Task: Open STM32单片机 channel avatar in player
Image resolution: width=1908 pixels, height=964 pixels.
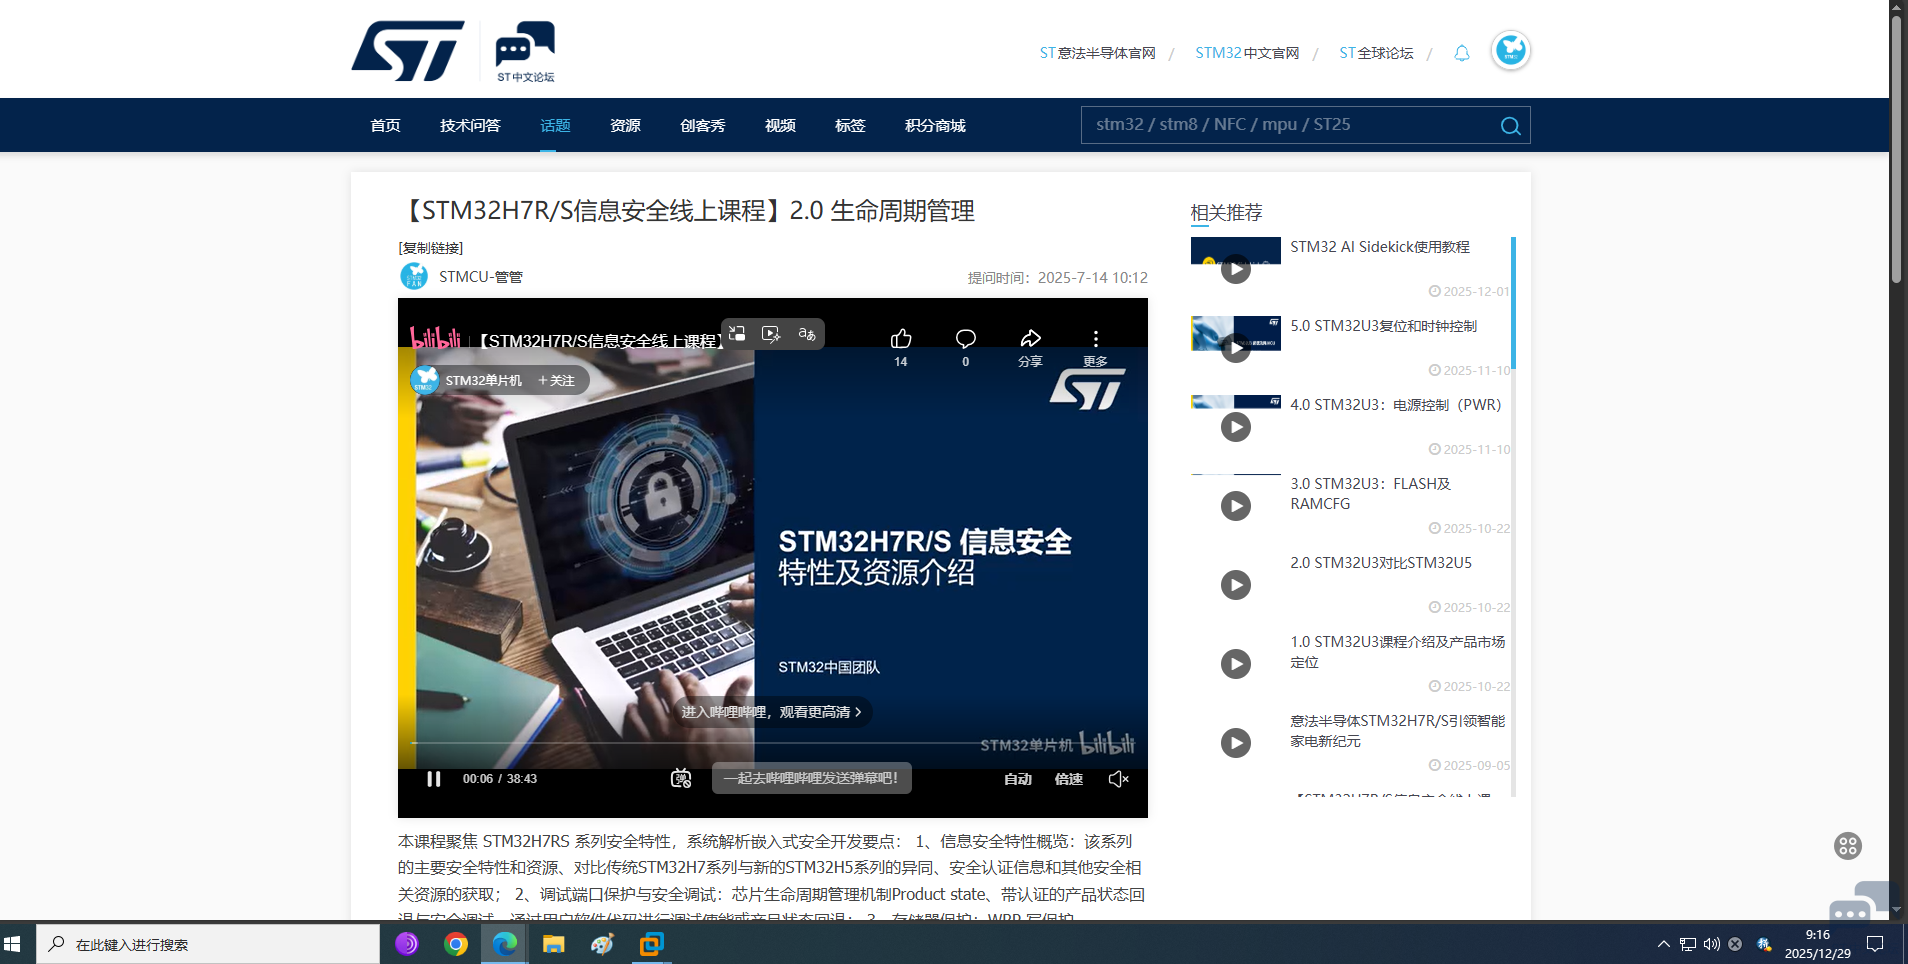Action: click(x=425, y=380)
